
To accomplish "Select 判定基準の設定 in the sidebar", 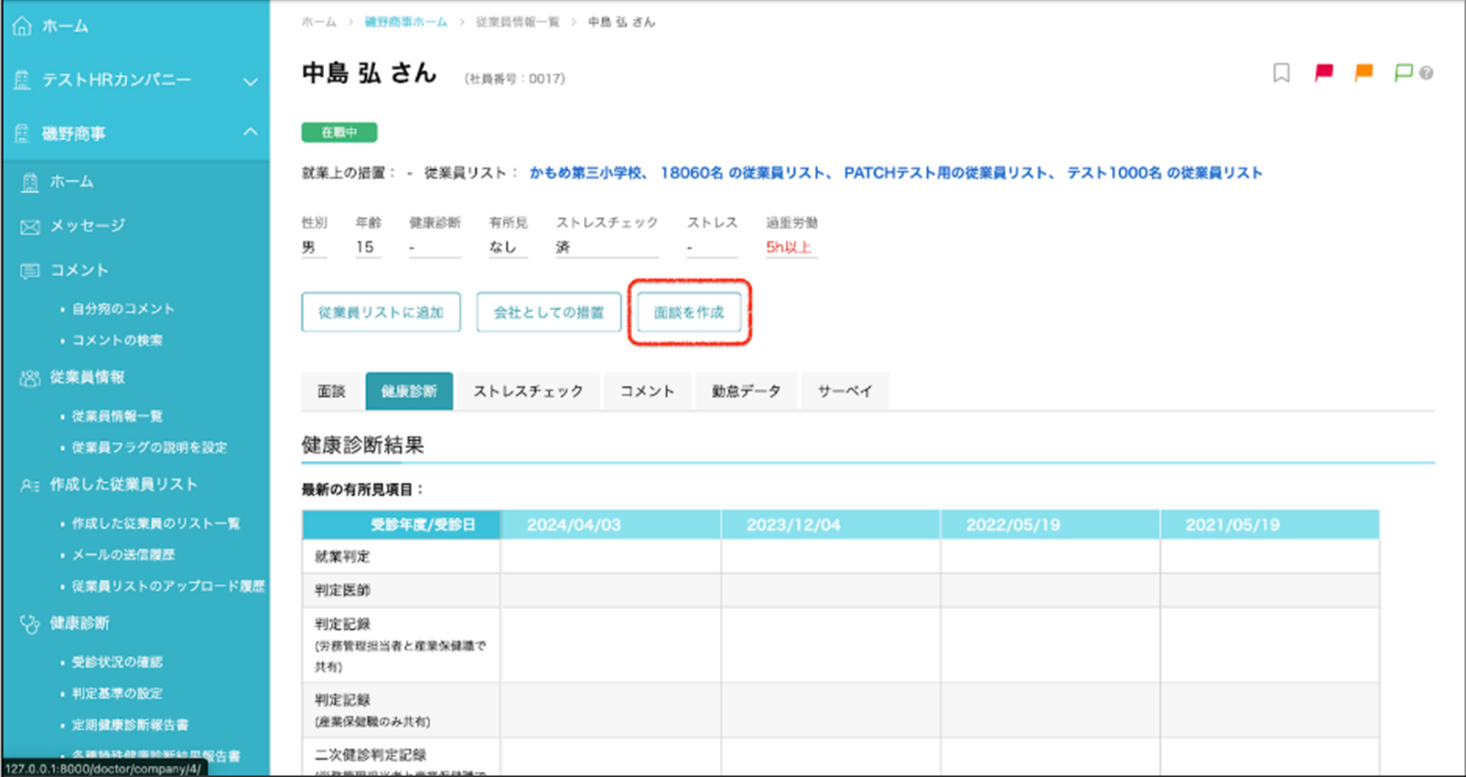I will (117, 693).
